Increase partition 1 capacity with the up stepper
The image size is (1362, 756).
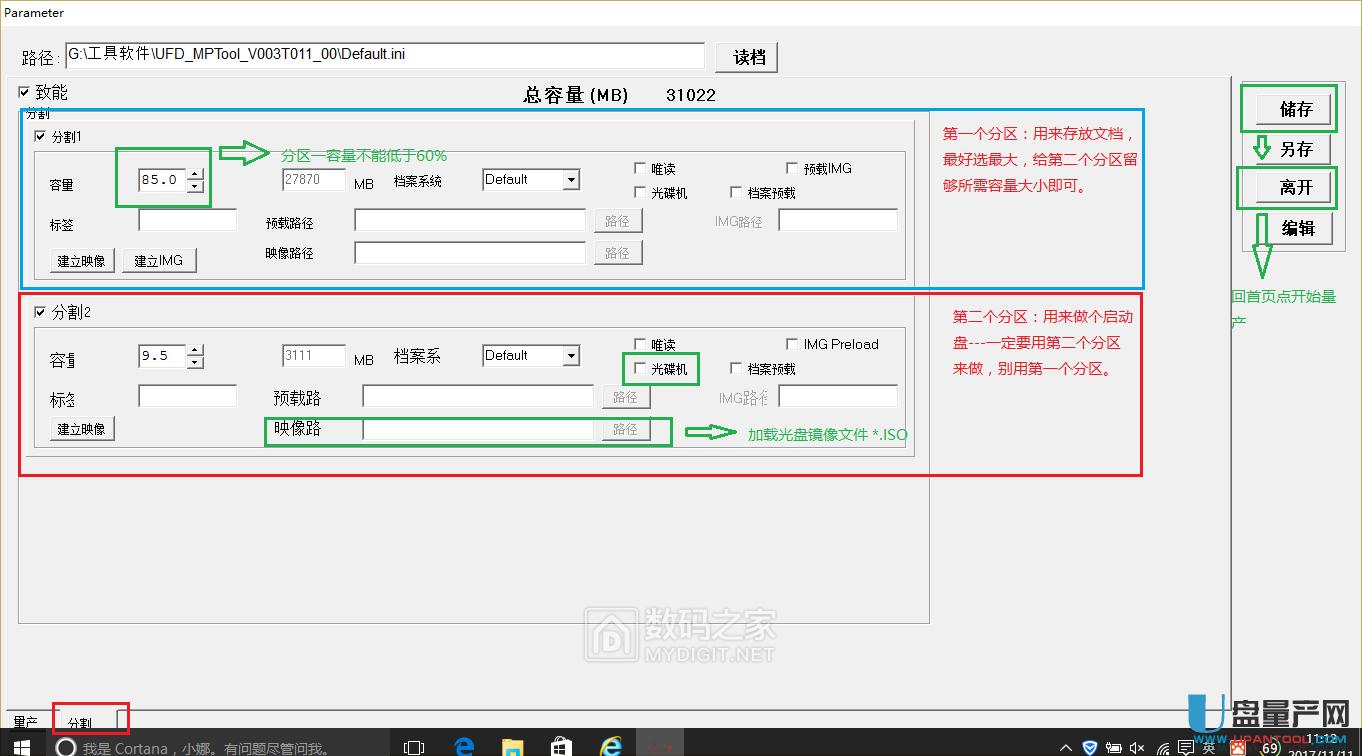pyautogui.click(x=195, y=172)
